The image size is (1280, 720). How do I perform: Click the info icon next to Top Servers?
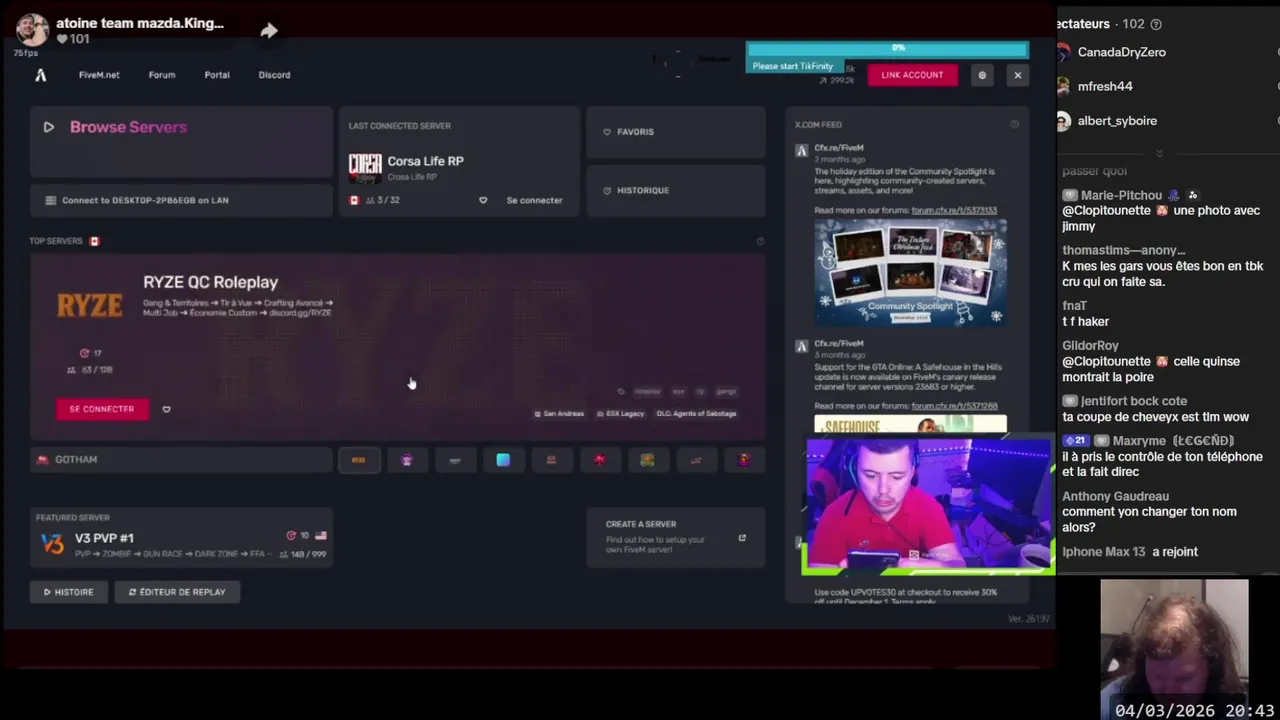pyautogui.click(x=760, y=241)
